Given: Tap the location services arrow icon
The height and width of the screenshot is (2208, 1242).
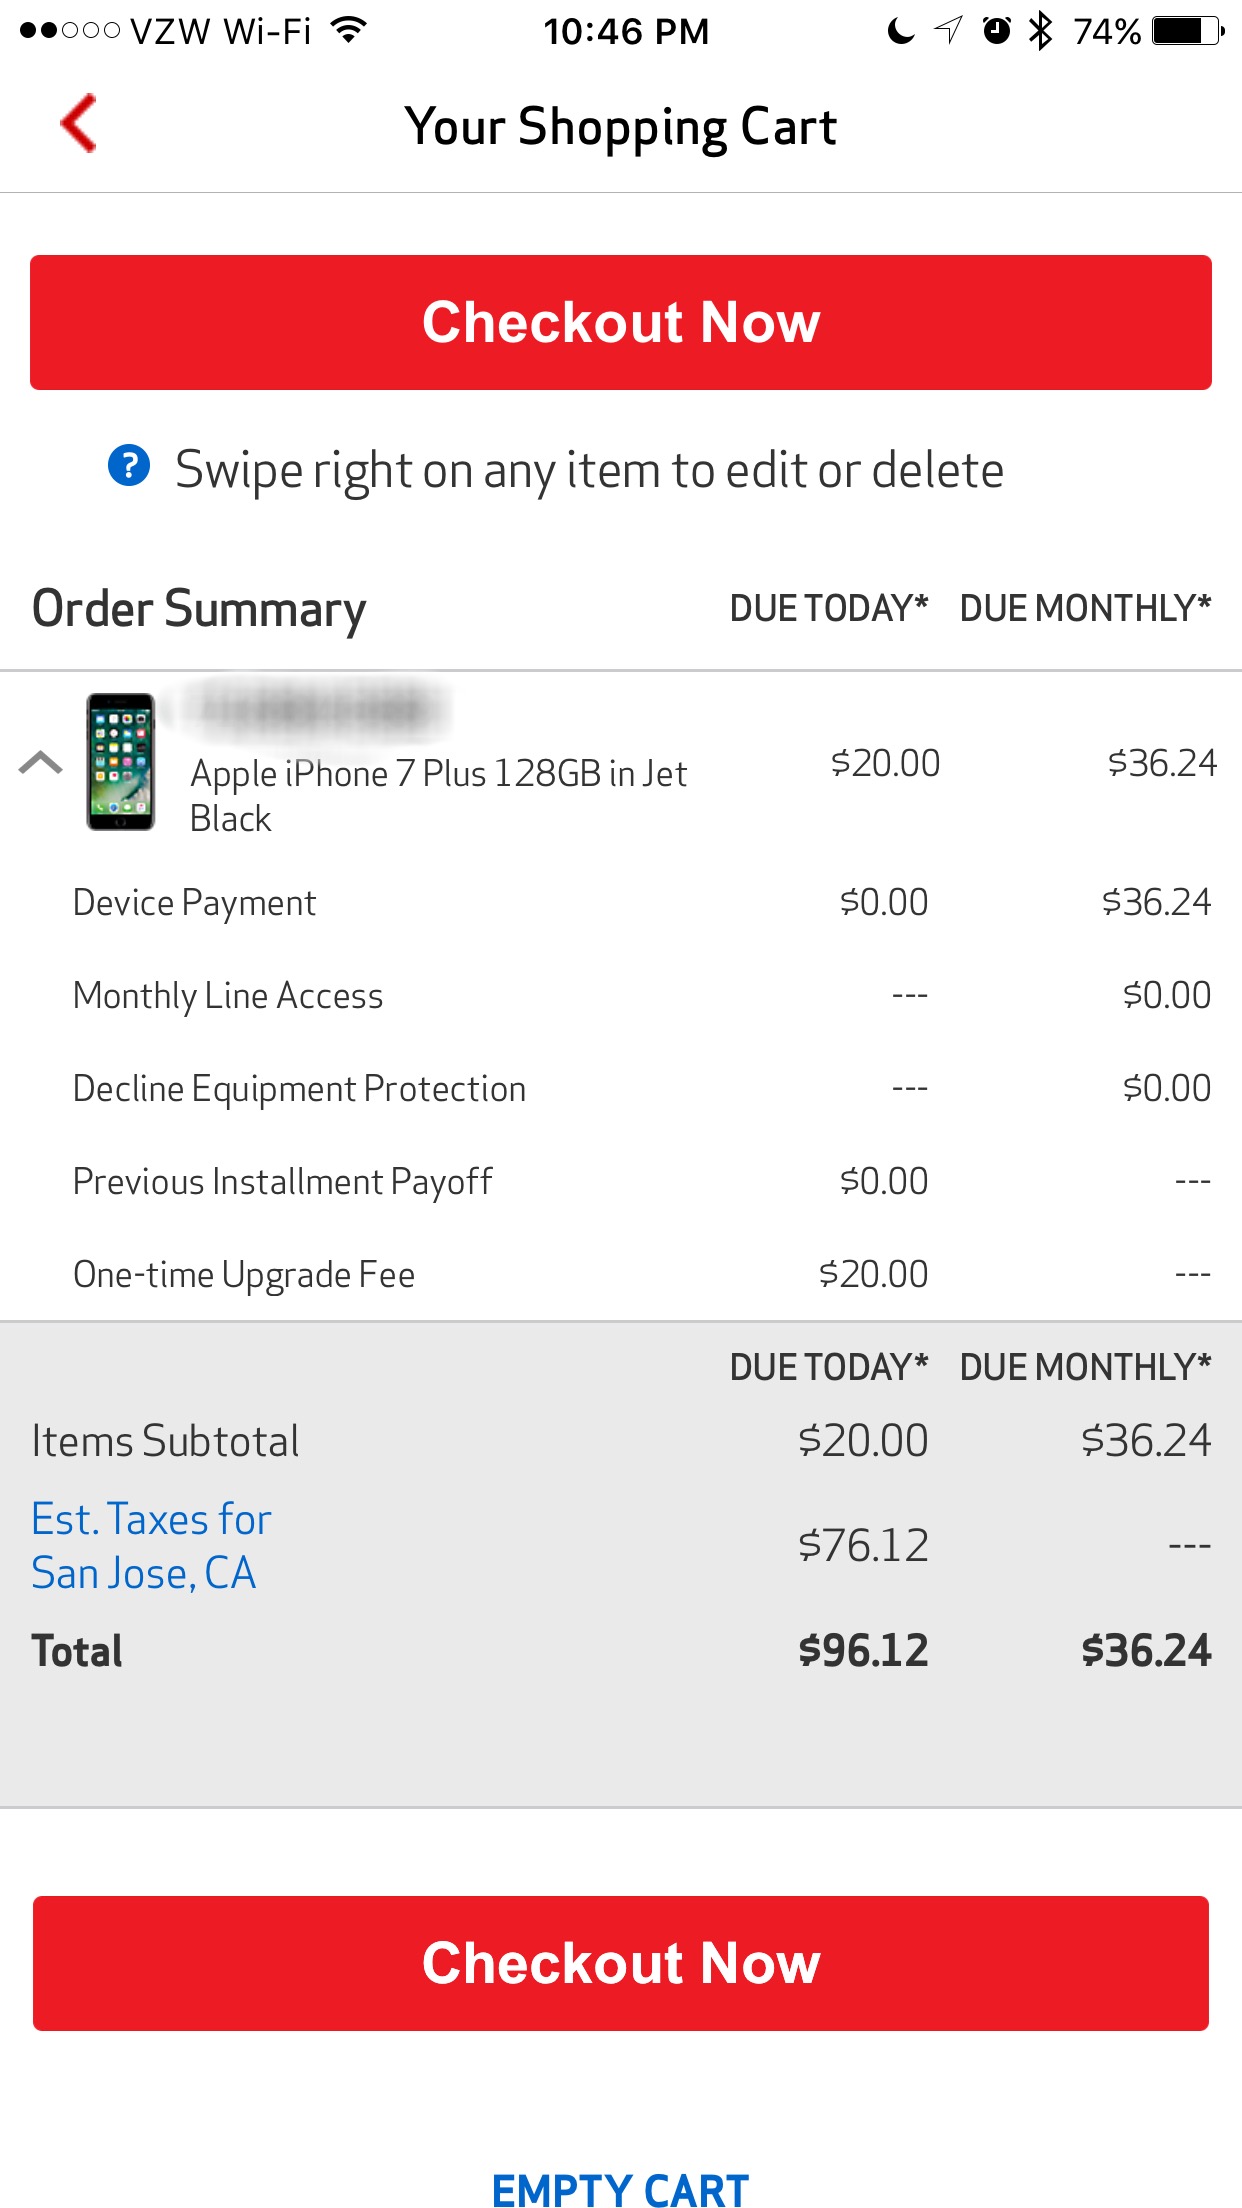Looking at the screenshot, I should coord(948,31).
